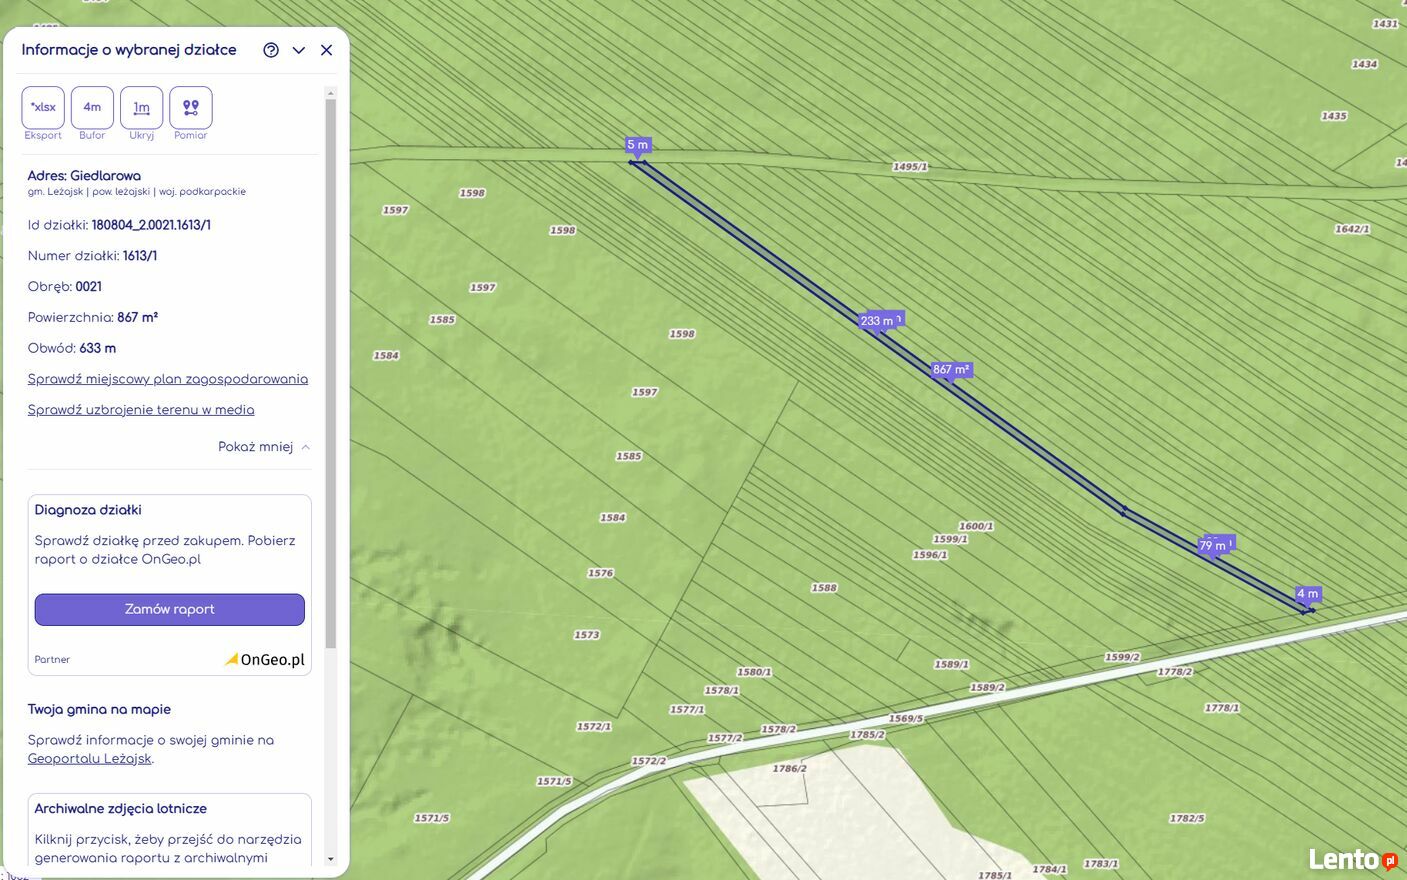The image size is (1407, 880).
Task: Open 'Sprawdź uzbrojenie terenu w media' link
Action: tap(141, 410)
